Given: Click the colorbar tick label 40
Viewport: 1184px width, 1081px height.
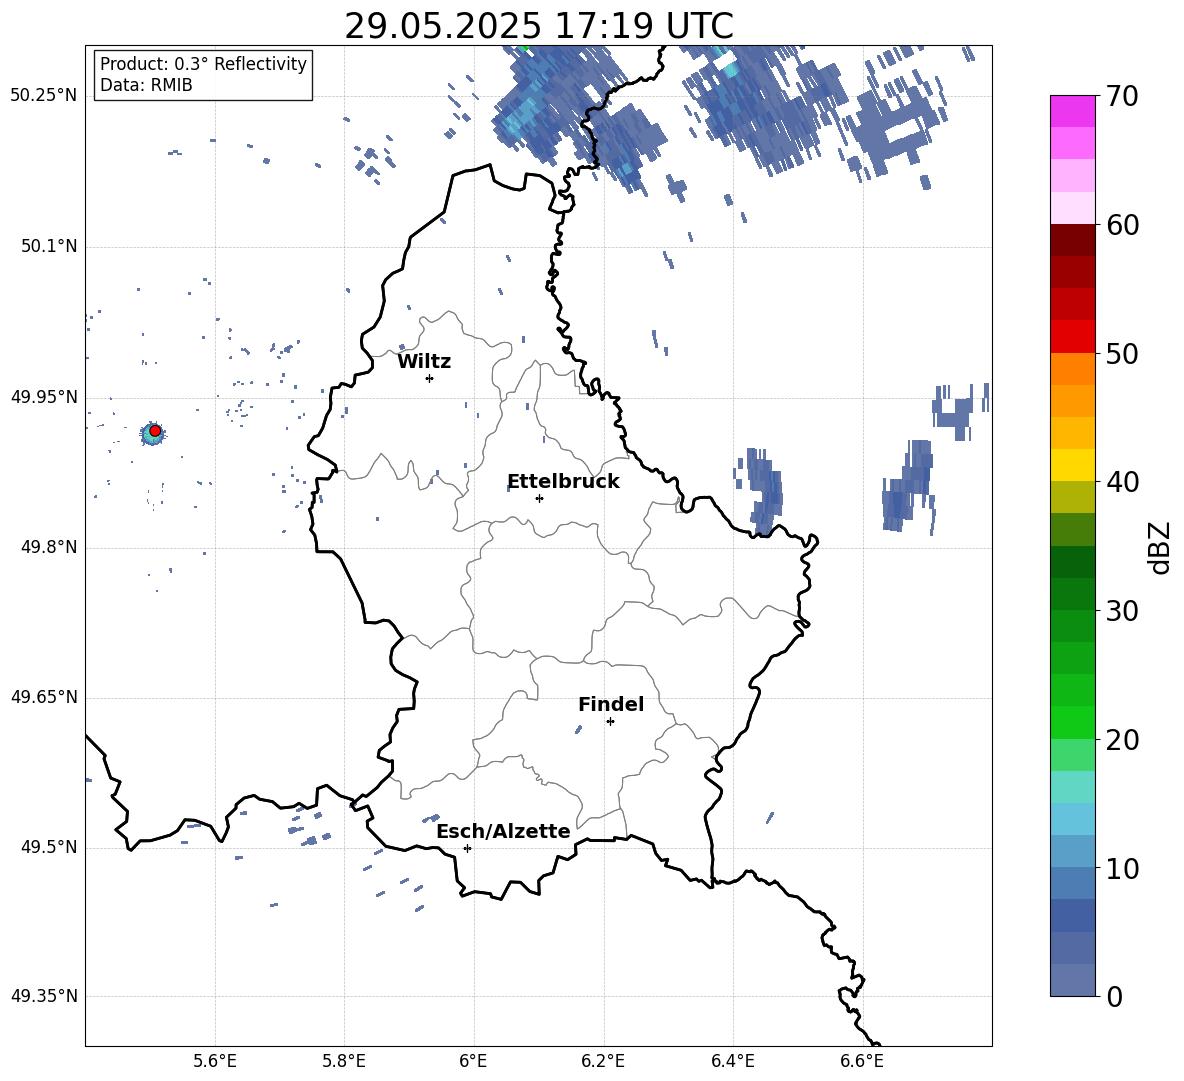Looking at the screenshot, I should 1122,482.
